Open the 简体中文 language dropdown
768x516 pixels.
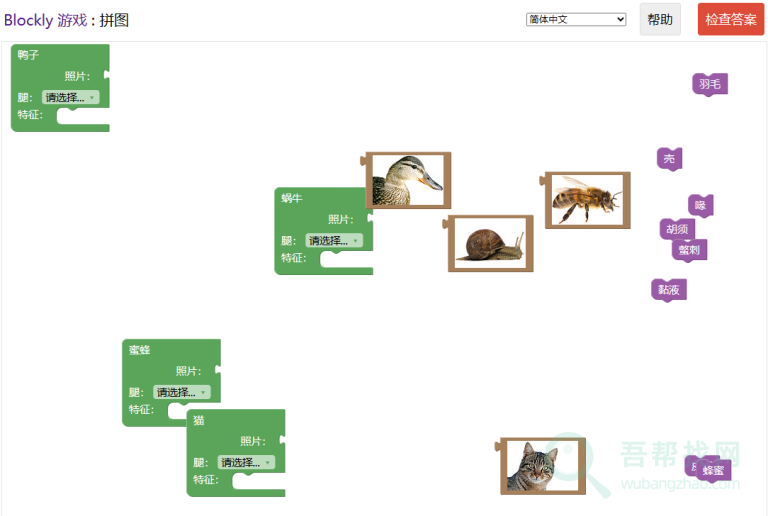pyautogui.click(x=576, y=19)
